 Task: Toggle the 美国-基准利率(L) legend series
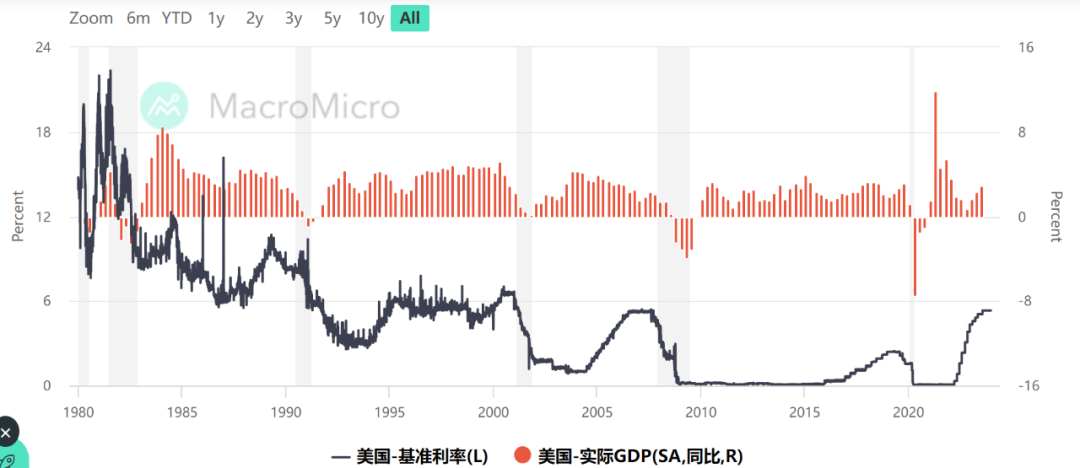click(x=410, y=456)
